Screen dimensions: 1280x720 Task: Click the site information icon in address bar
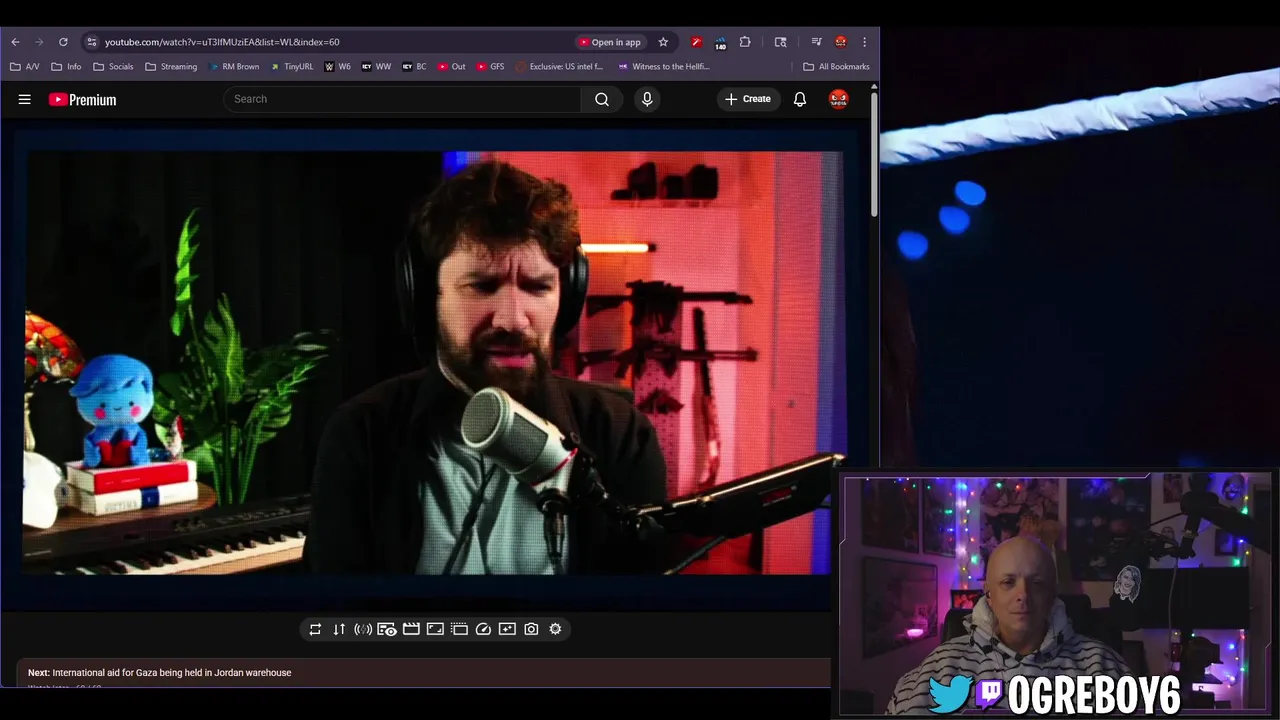tap(91, 42)
